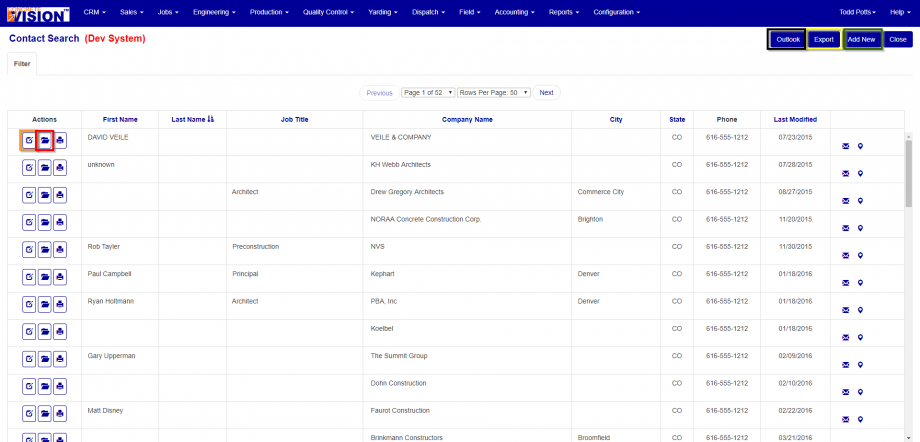Print the Dohn Construction contact

click(60, 386)
